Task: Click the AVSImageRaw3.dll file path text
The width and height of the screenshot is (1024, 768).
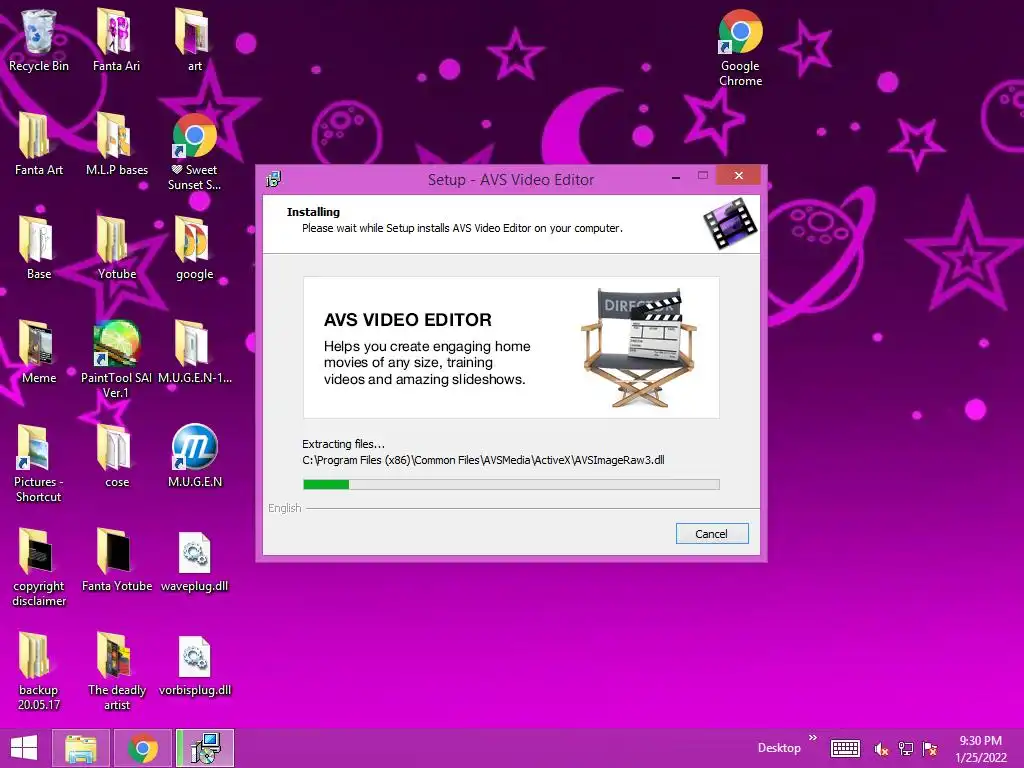Action: 483,460
